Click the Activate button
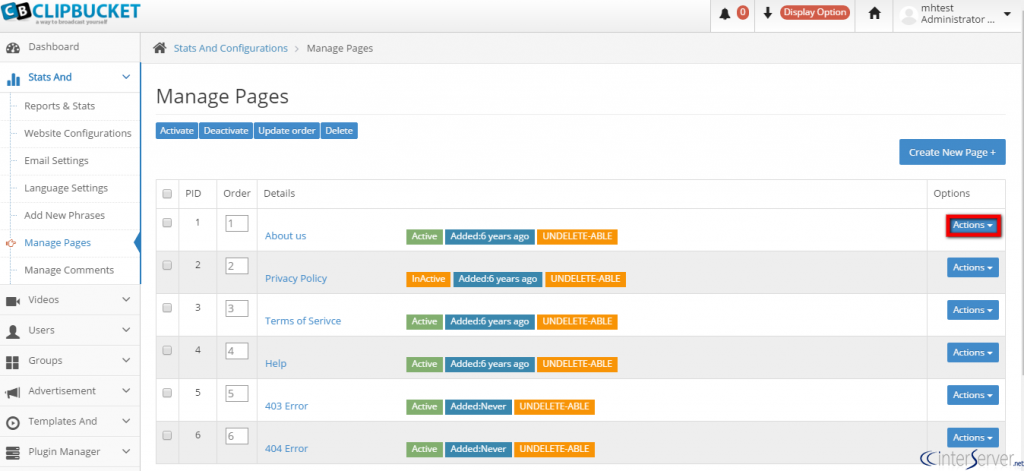This screenshot has height=471, width=1024. (177, 131)
